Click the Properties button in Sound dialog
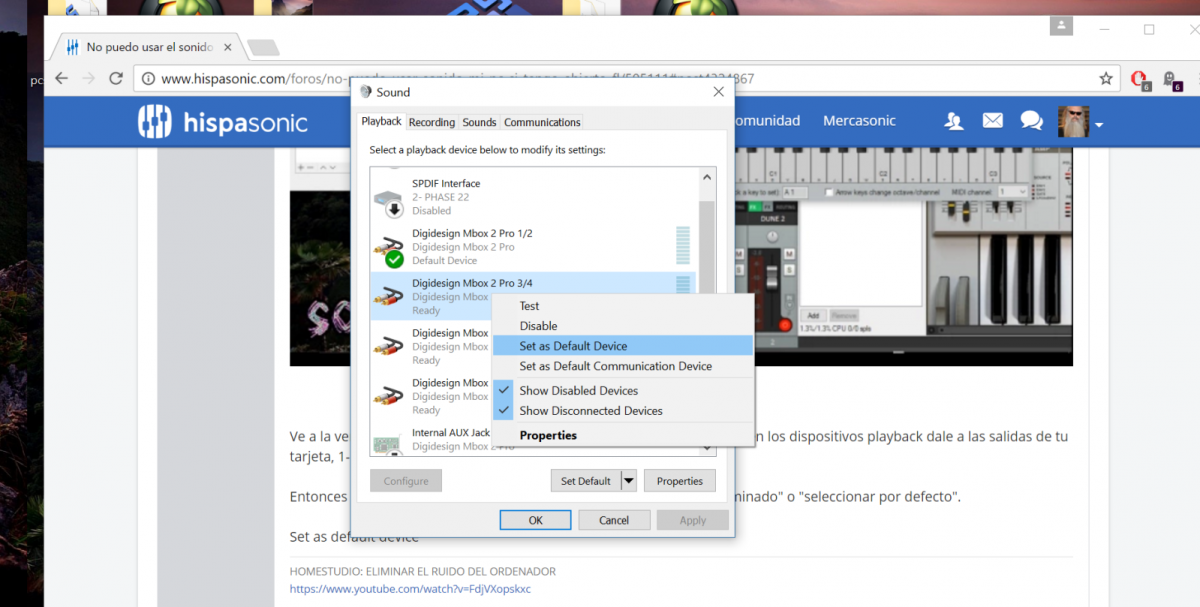Screen dimensions: 1200x607 (680, 481)
